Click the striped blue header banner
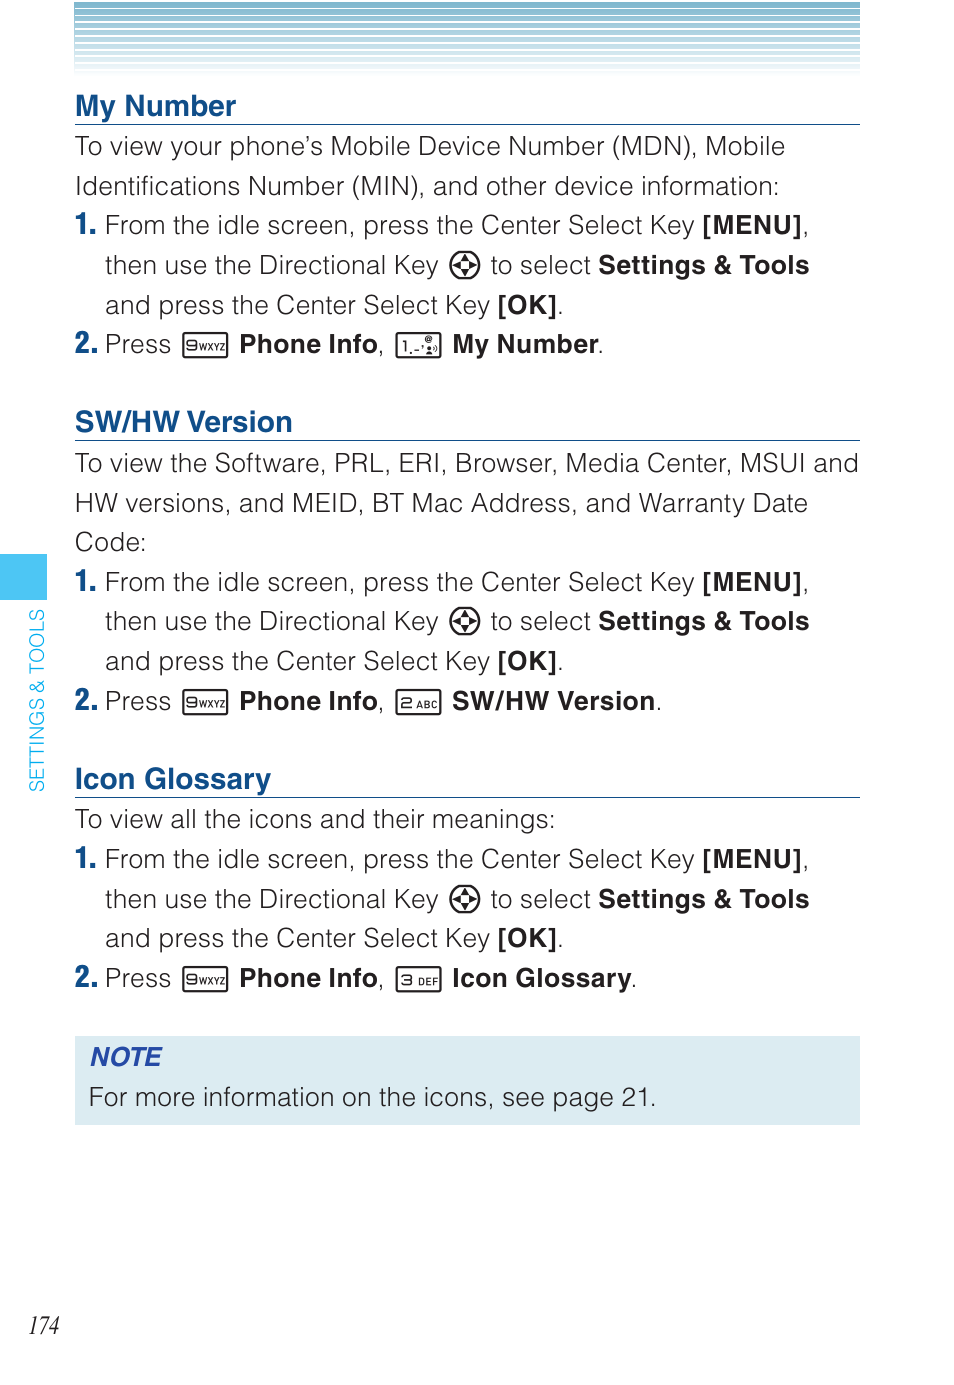The height and width of the screenshot is (1385, 954). (467, 35)
